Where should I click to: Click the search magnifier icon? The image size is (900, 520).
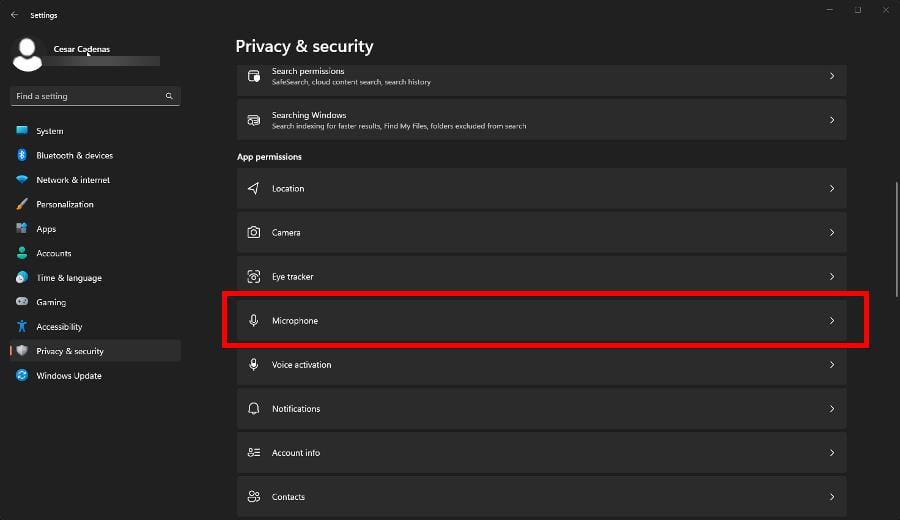169,96
